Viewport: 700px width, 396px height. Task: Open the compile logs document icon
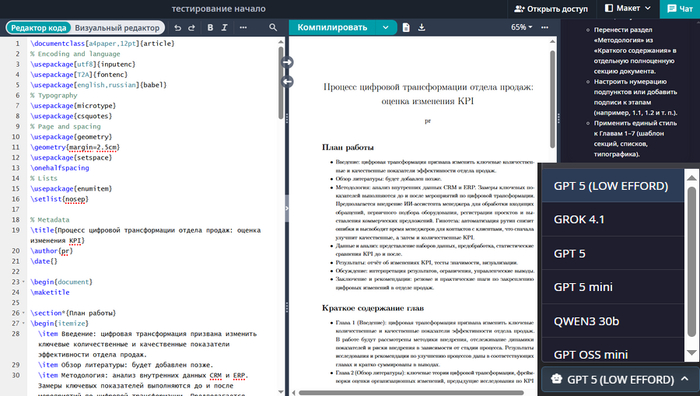tap(406, 28)
